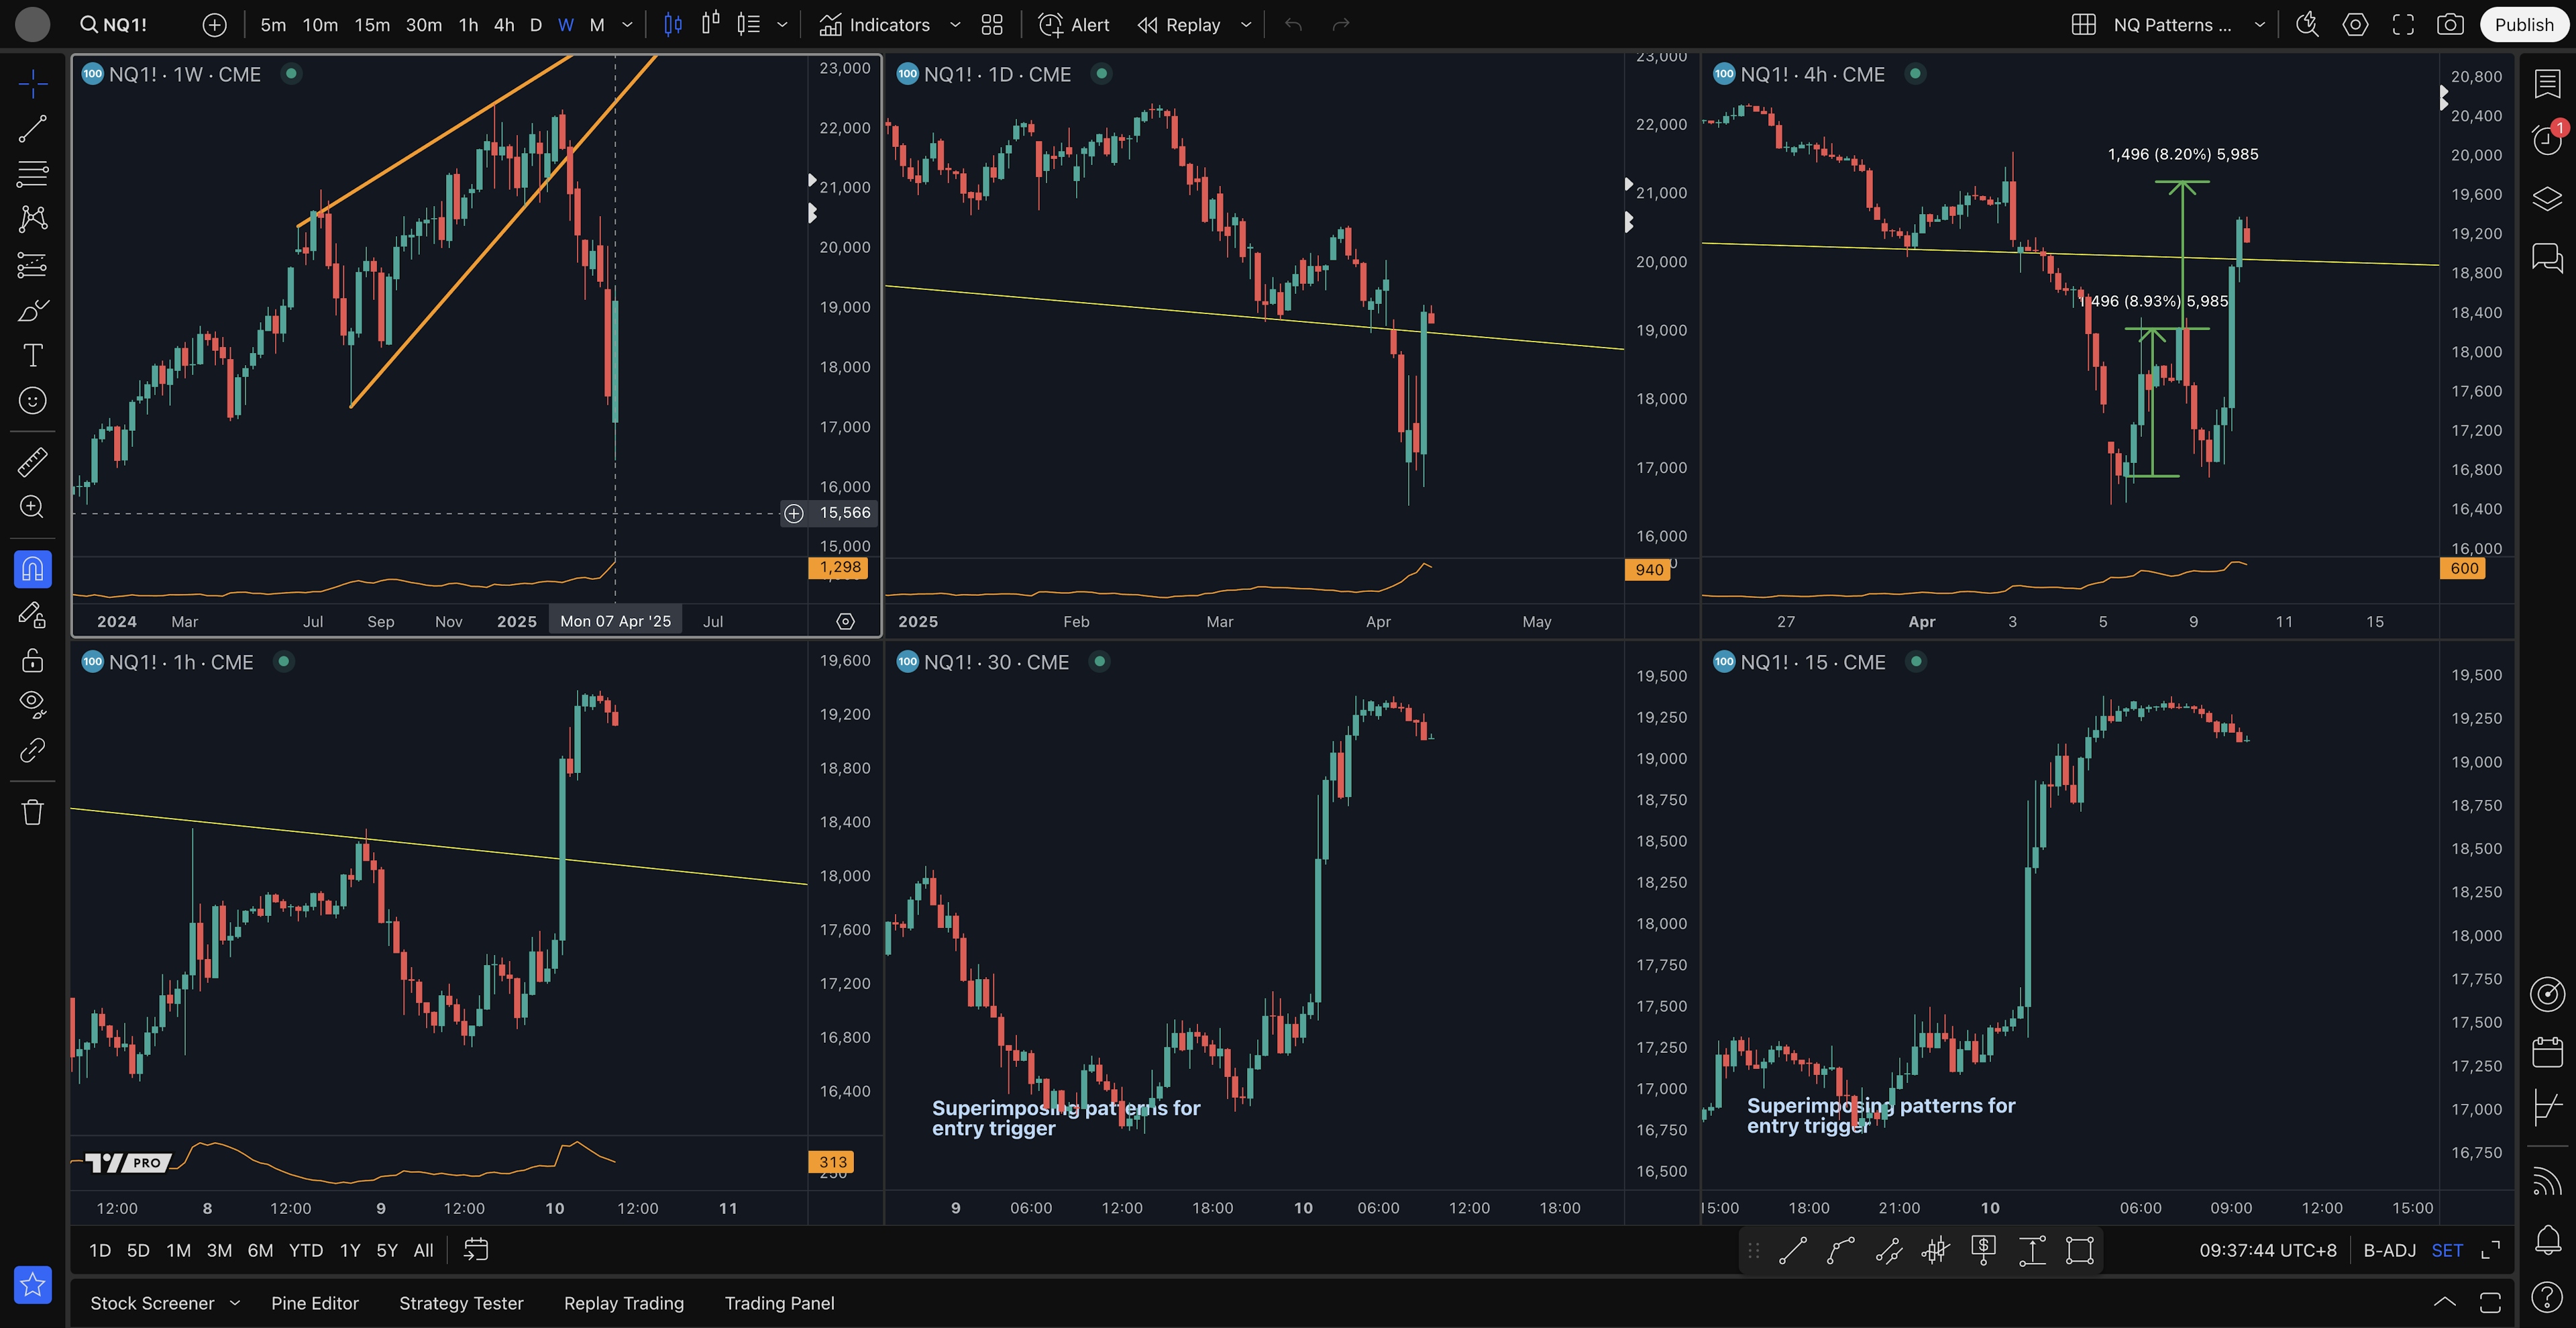Open the Pine Editor tab

314,1302
